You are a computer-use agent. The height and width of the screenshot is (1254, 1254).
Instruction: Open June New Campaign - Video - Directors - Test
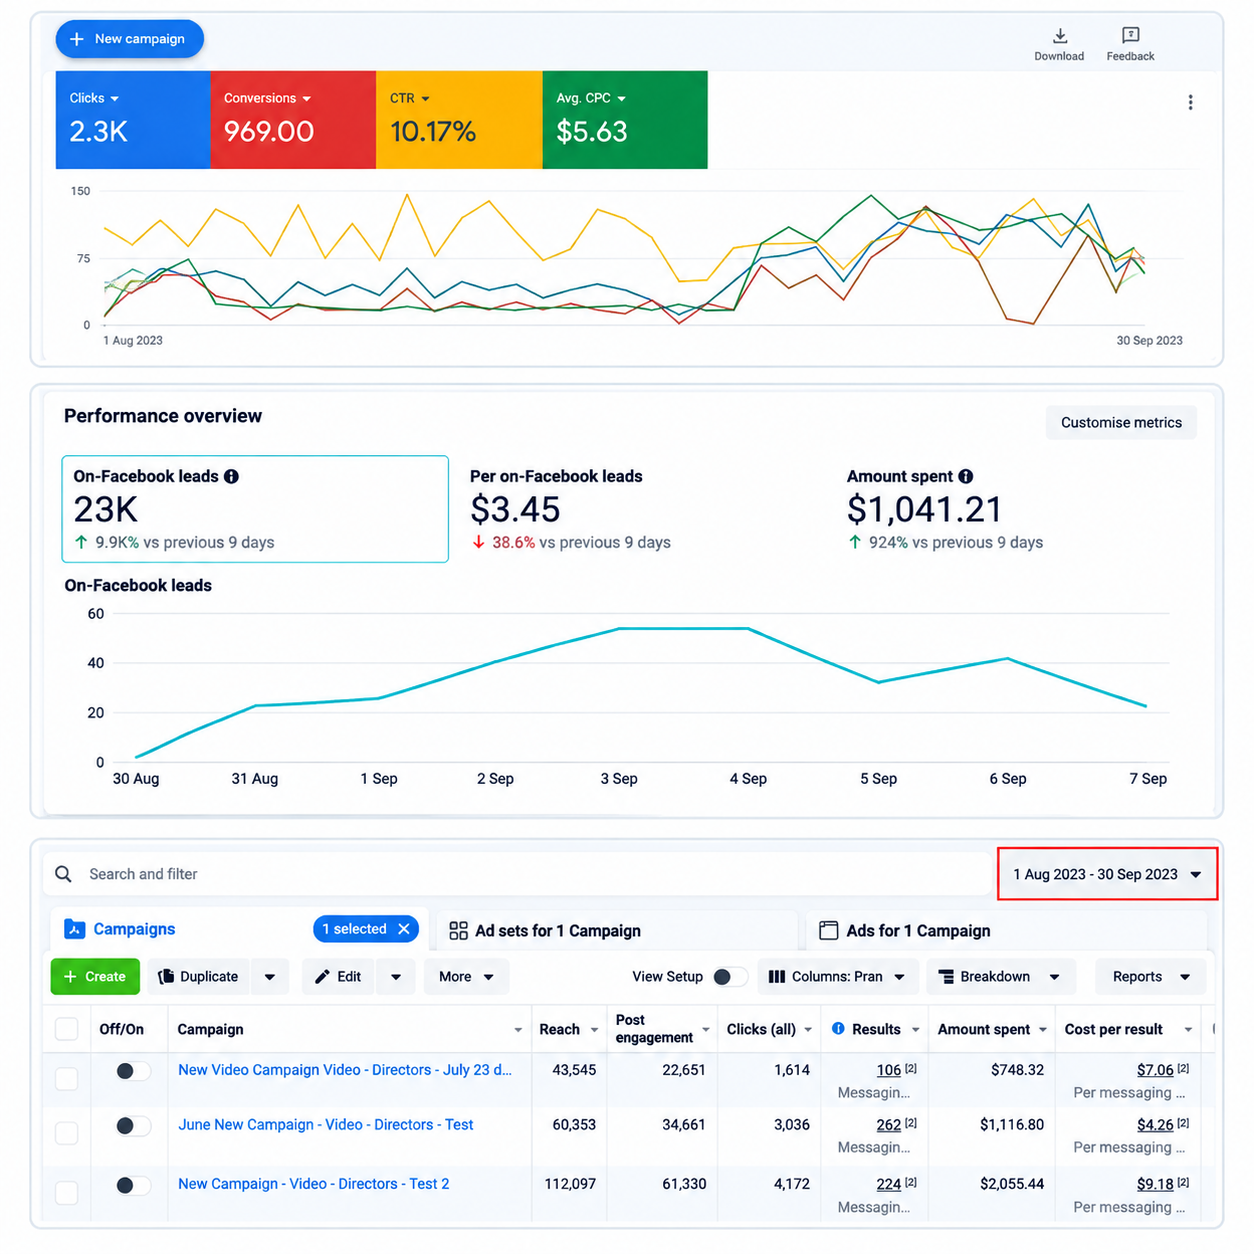(x=326, y=1124)
